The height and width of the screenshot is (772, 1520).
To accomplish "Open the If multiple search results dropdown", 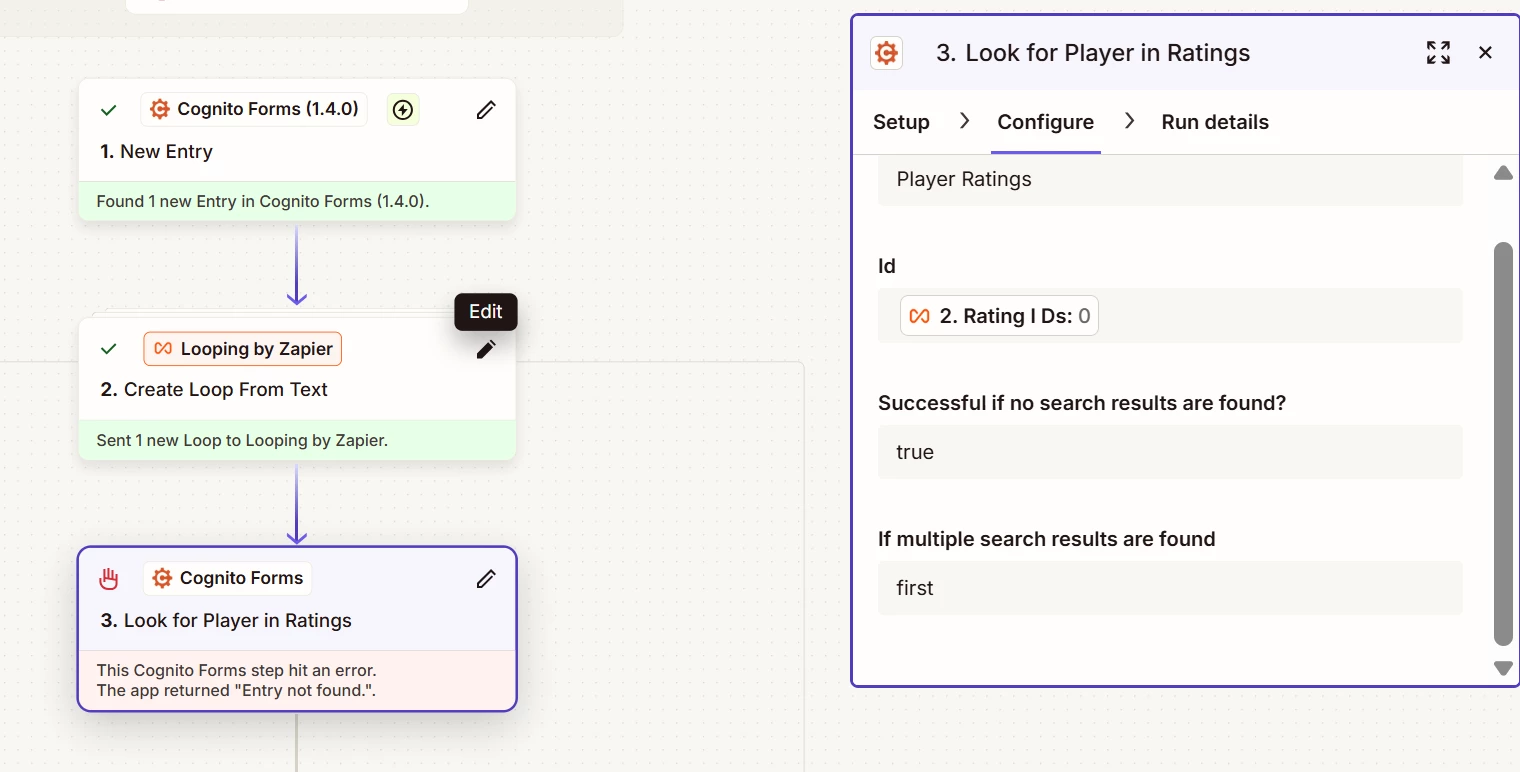I will click(1170, 588).
